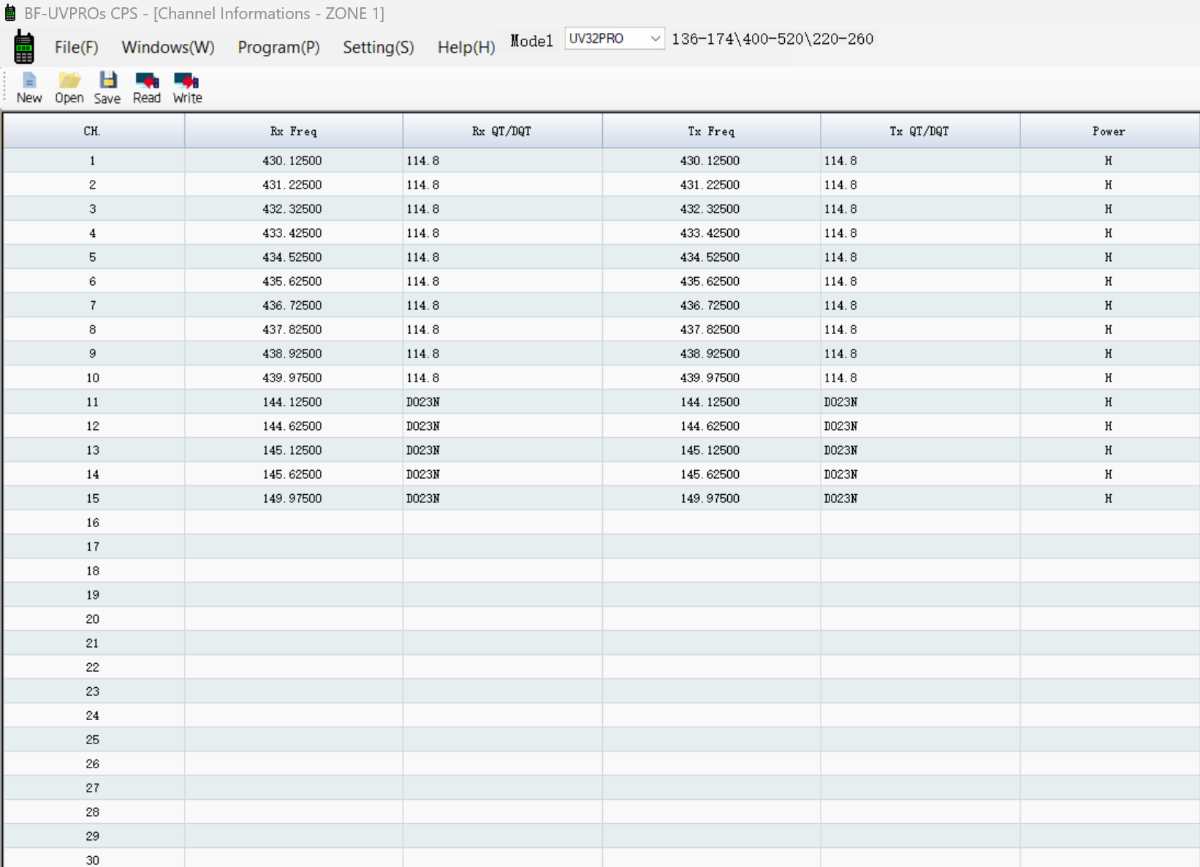Screen dimensions: 1200x867
Task: Open the Setting(S) menu
Action: pyautogui.click(x=378, y=47)
